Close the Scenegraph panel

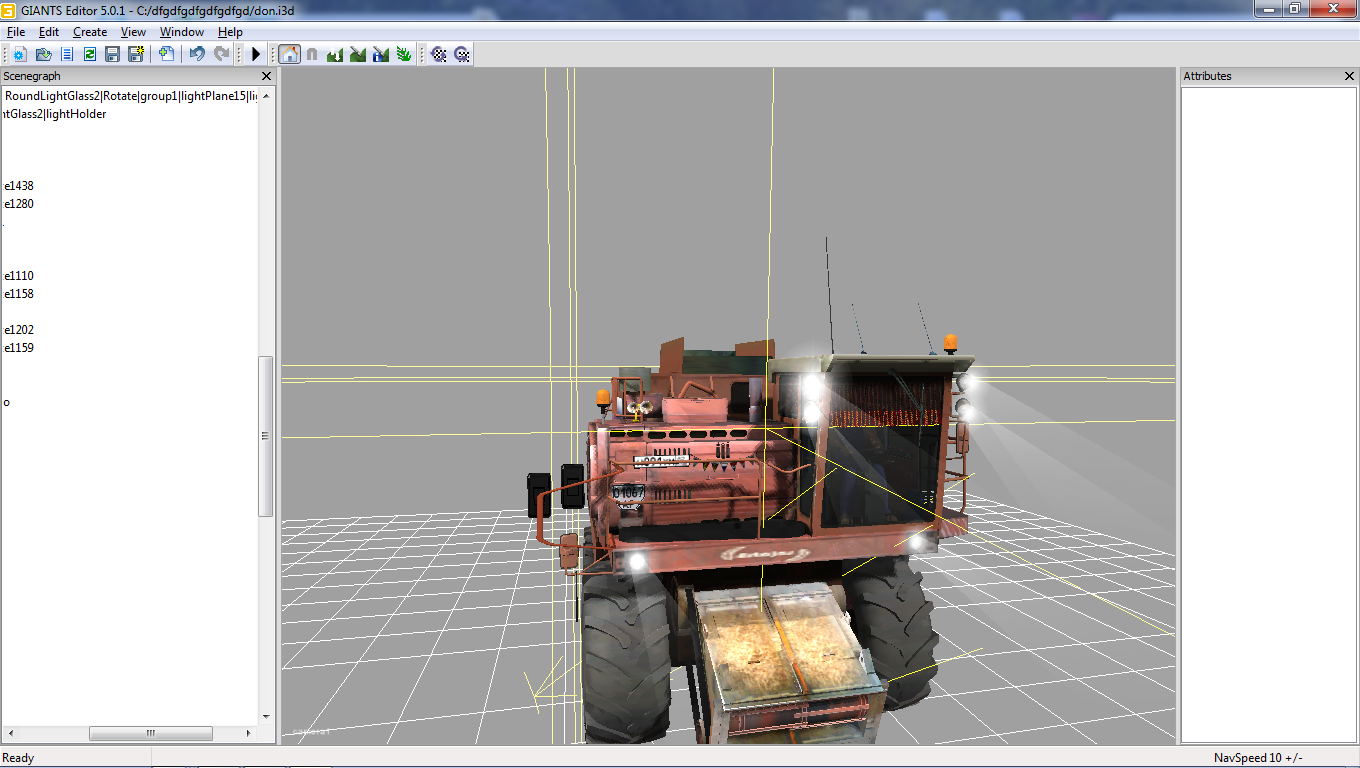(x=266, y=76)
